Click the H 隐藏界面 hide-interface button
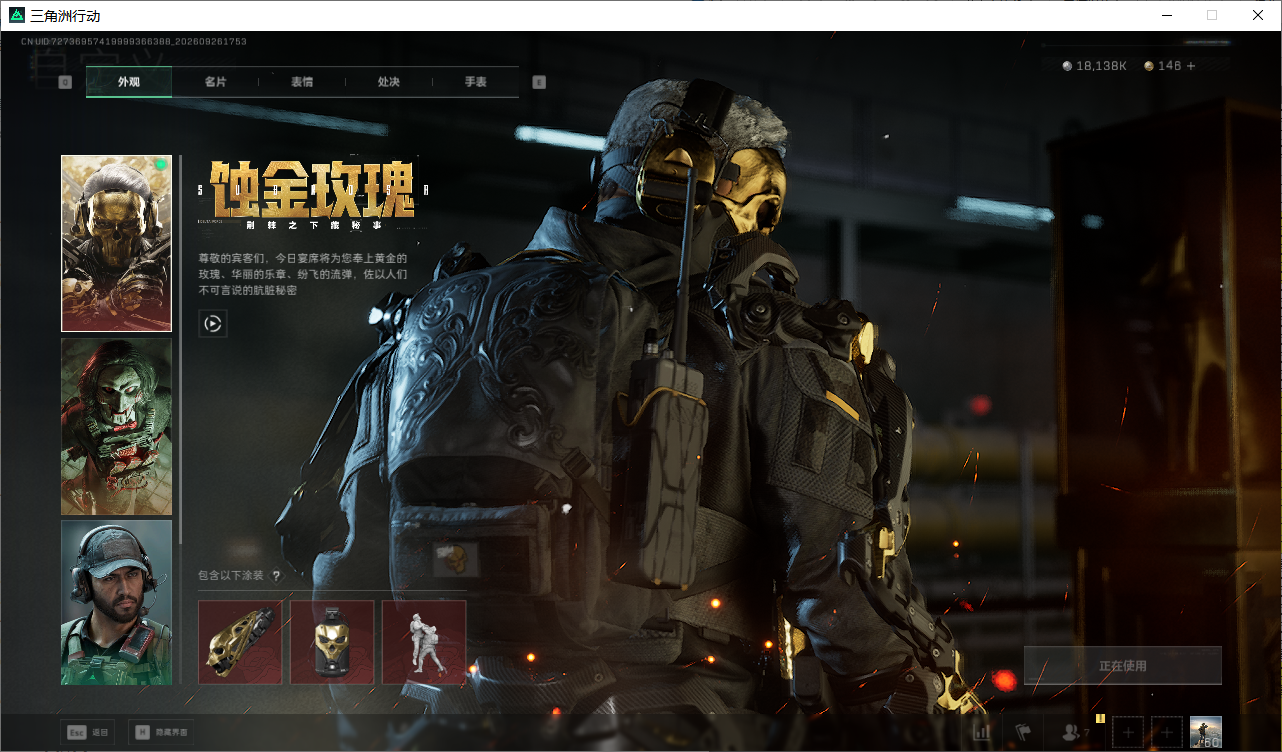1282x752 pixels. click(162, 732)
